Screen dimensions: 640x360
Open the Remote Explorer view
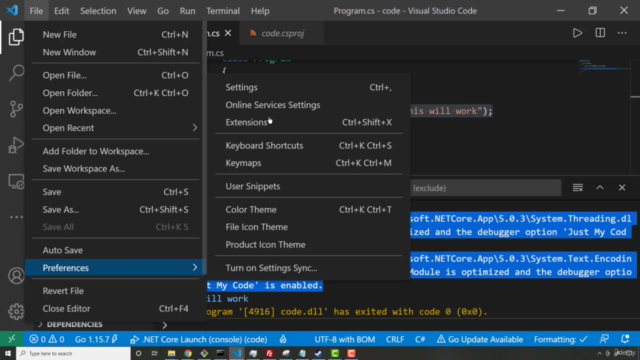coord(16,181)
